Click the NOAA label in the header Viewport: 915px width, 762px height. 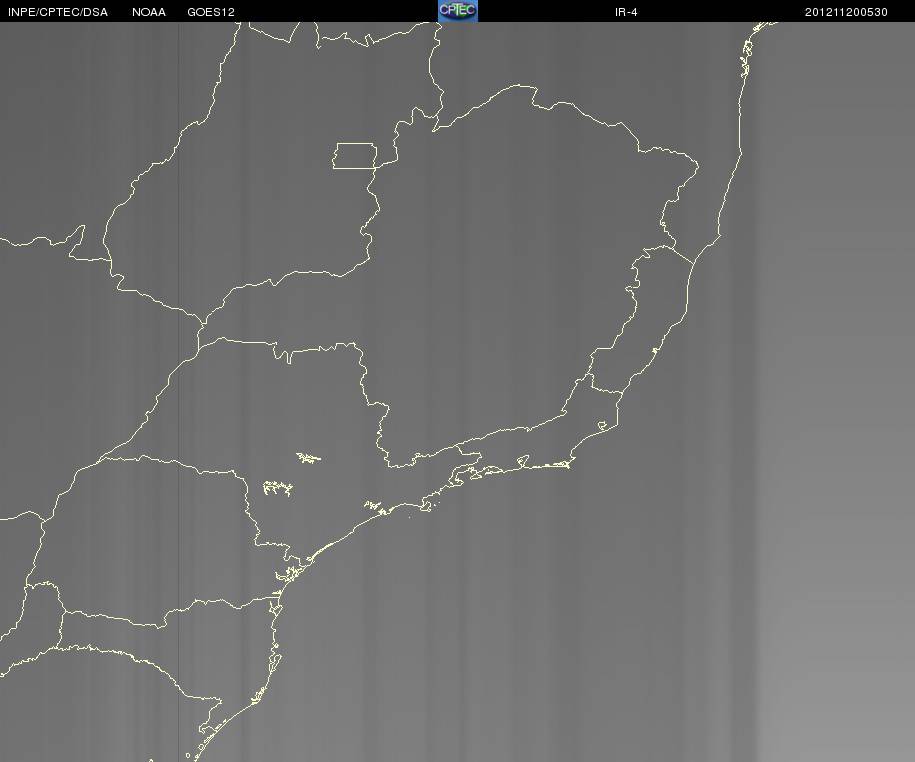(x=149, y=12)
